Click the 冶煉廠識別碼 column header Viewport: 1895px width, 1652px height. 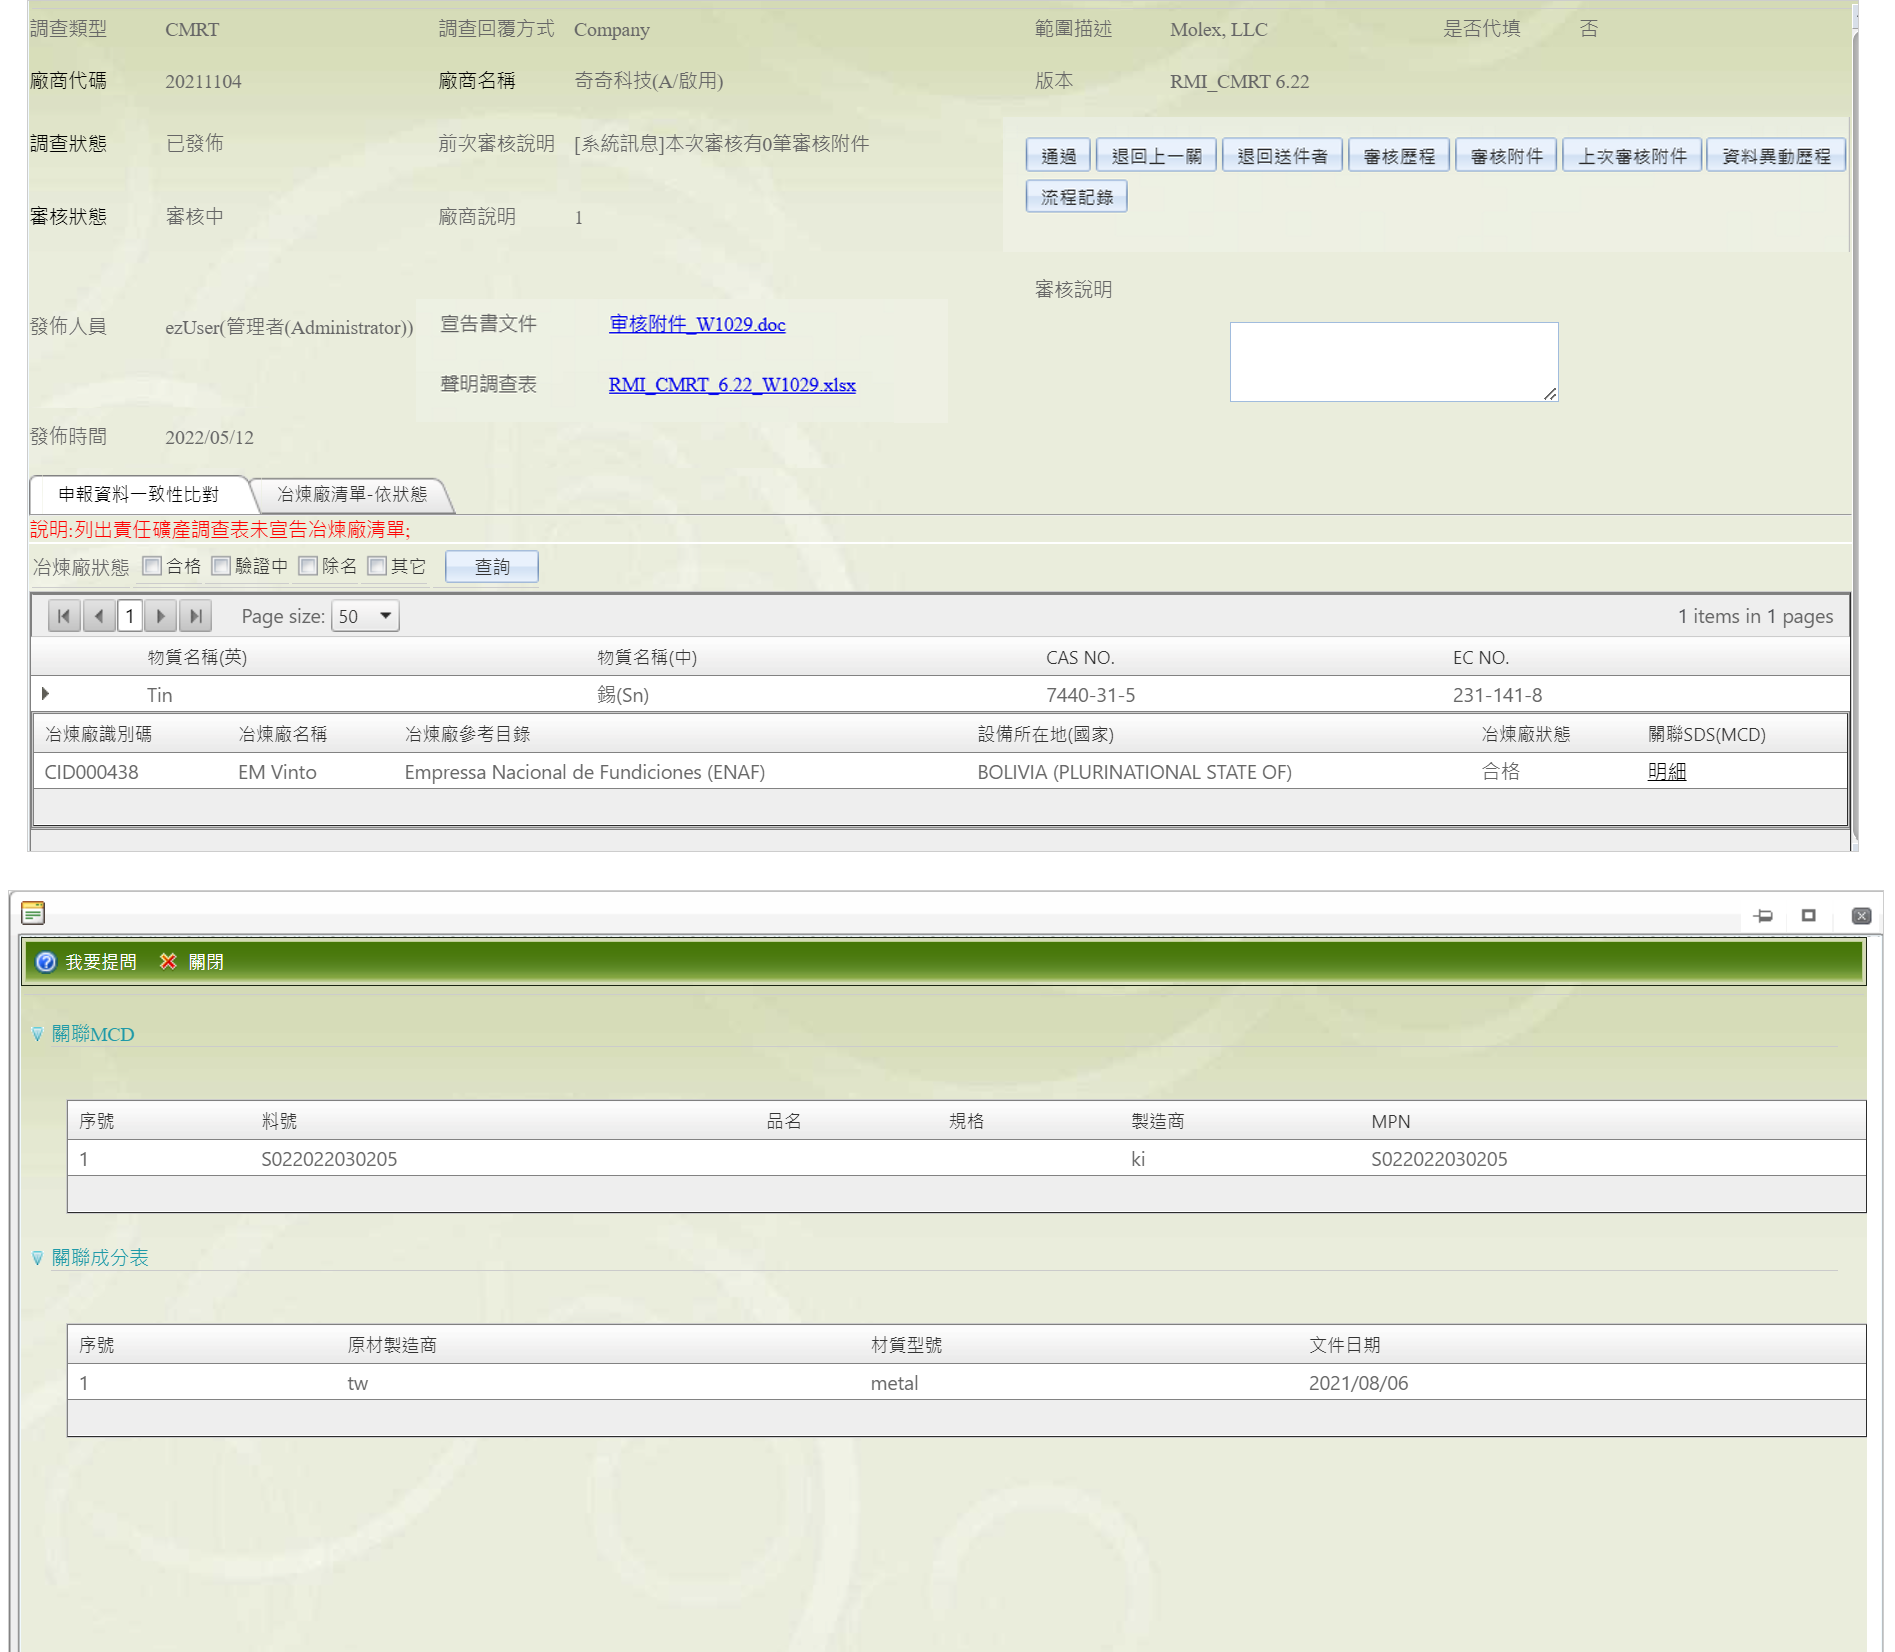coord(98,734)
